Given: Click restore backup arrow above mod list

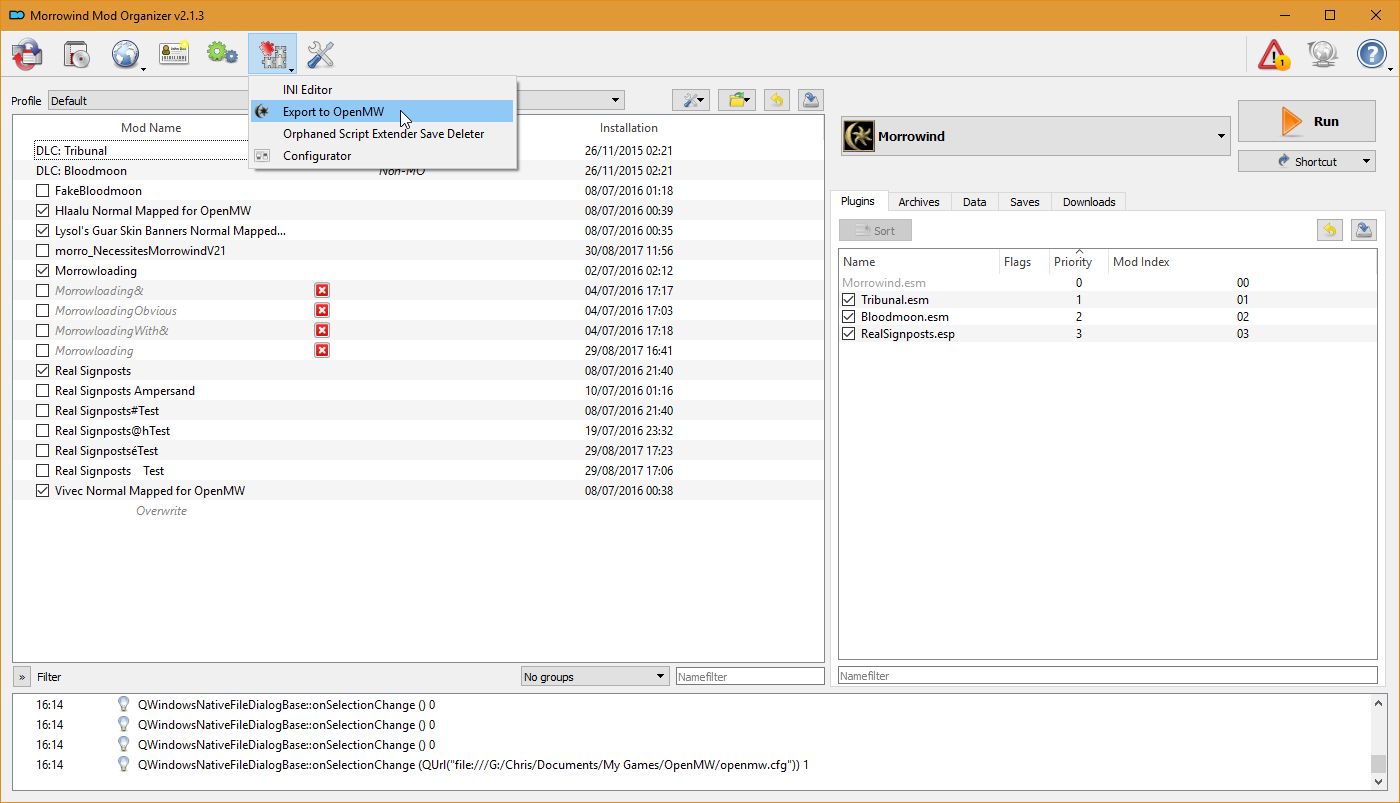Looking at the screenshot, I should (776, 100).
